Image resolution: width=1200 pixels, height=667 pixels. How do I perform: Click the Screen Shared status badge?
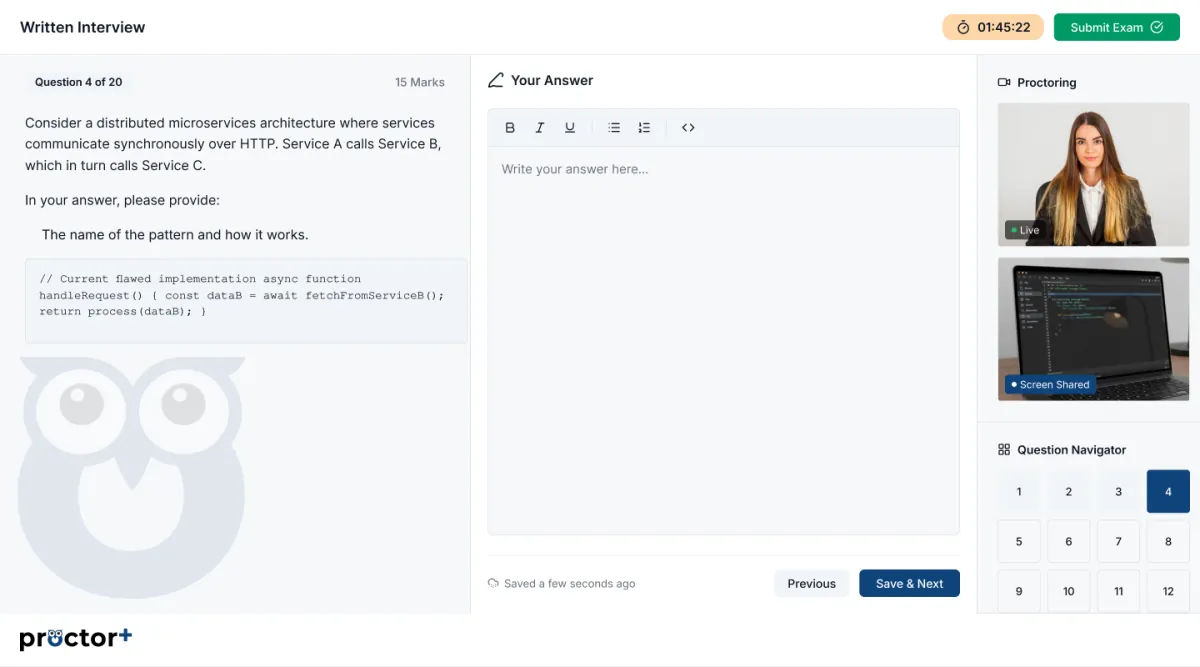[1051, 384]
